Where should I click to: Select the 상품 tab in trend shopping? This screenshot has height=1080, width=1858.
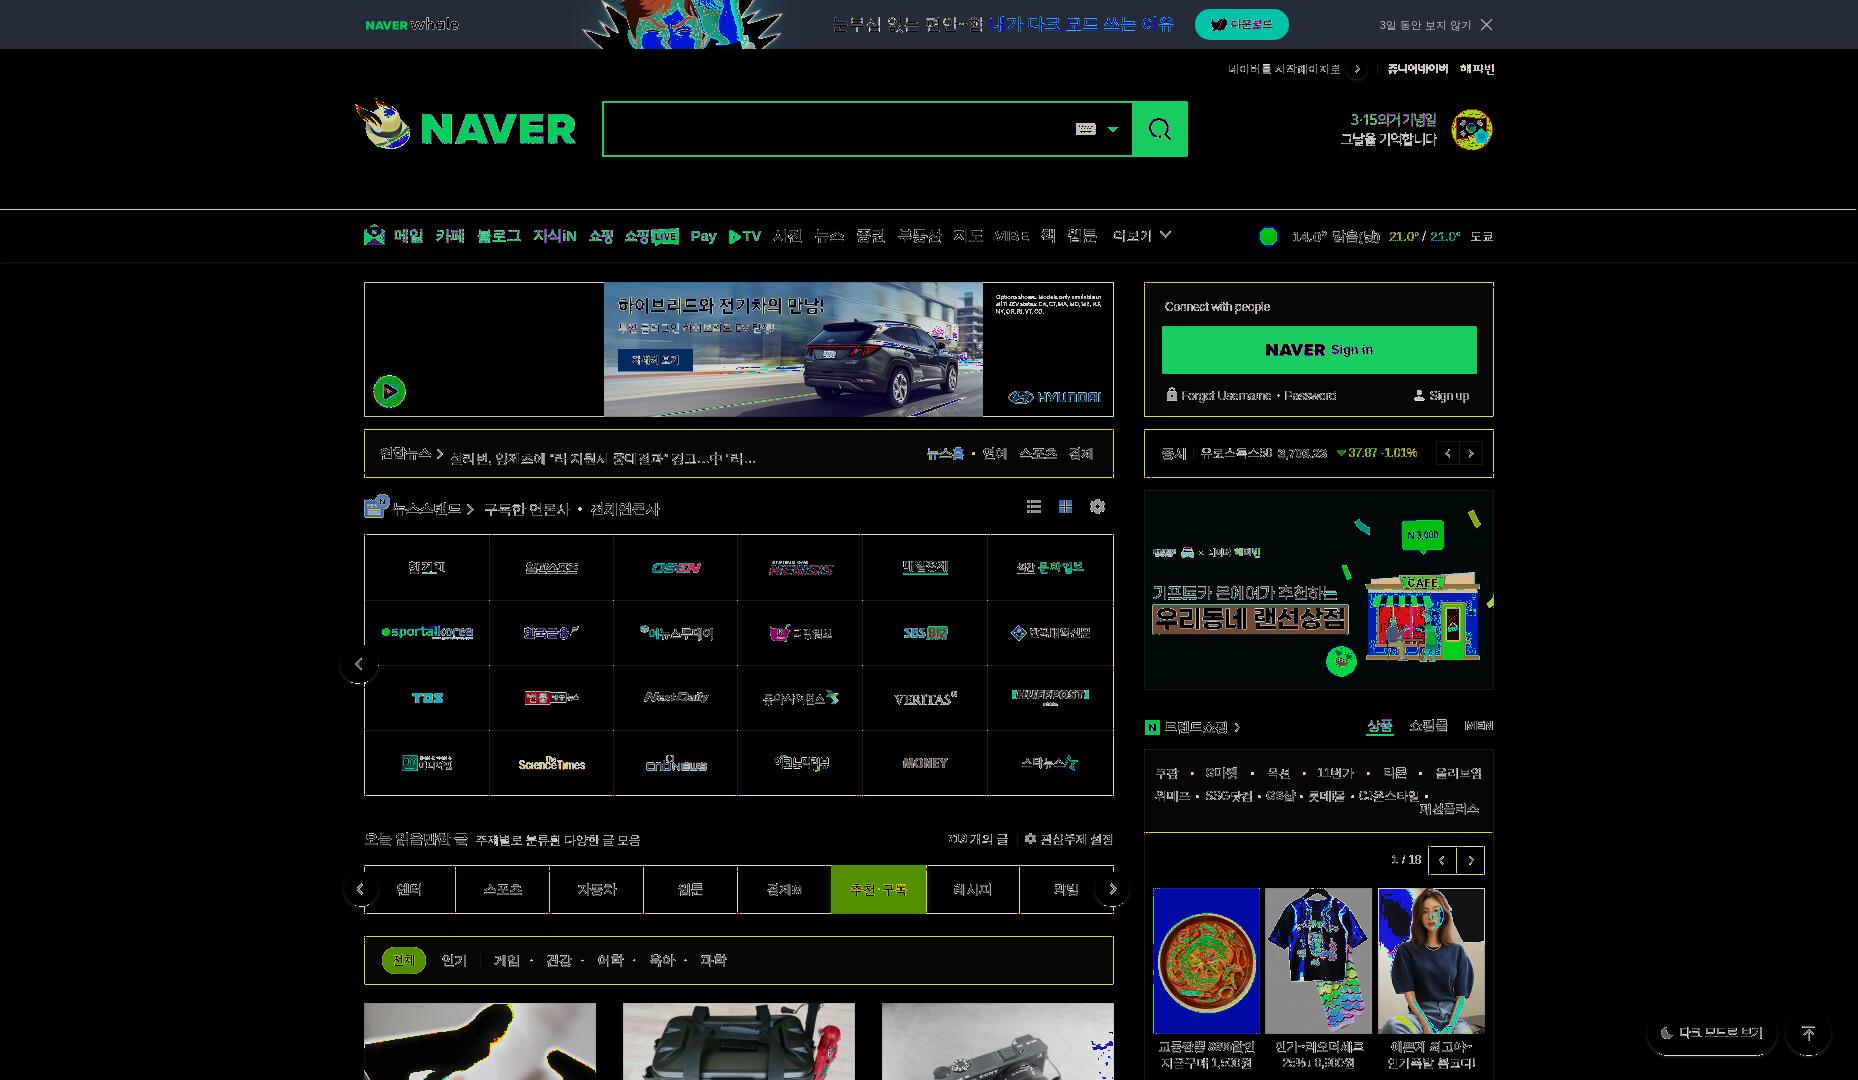click(1380, 726)
